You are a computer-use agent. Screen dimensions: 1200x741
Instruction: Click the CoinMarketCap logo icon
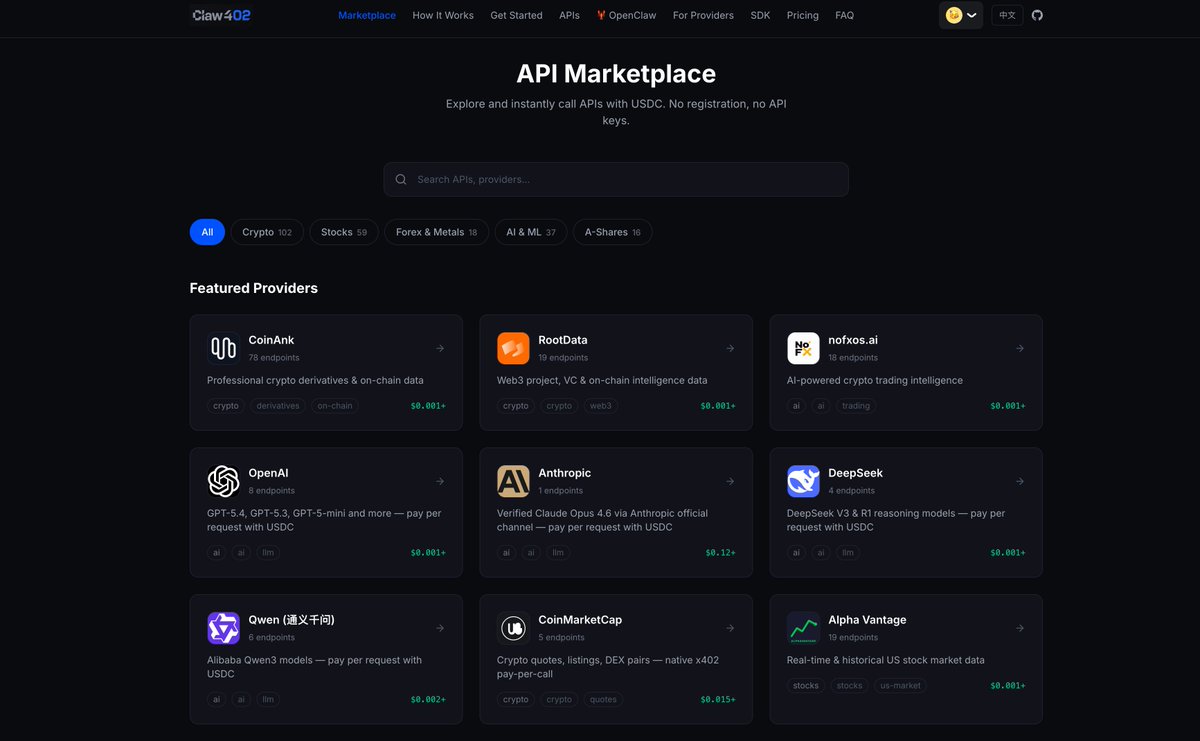click(x=513, y=628)
